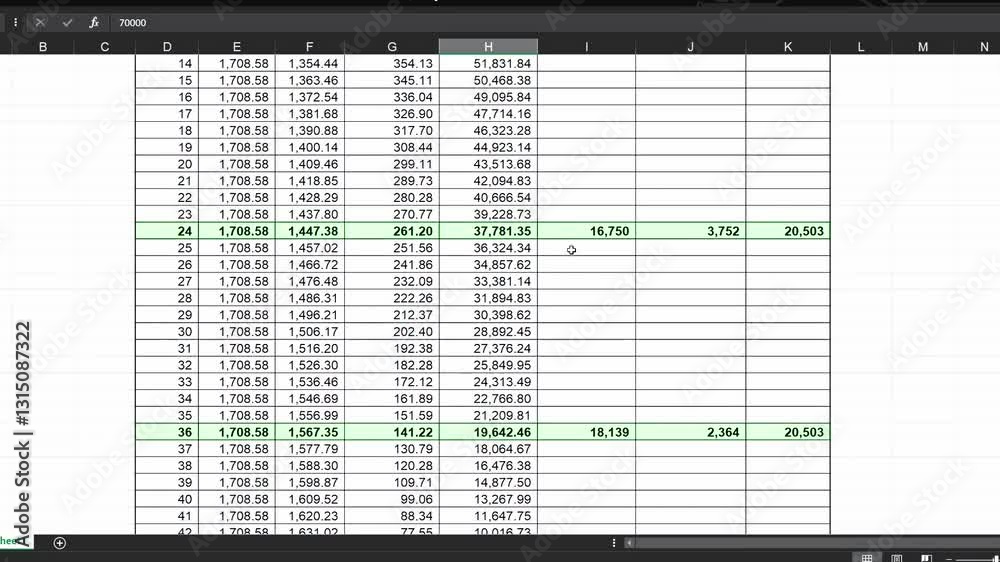
Task: Select the bold cell 261.20
Action: click(x=392, y=231)
